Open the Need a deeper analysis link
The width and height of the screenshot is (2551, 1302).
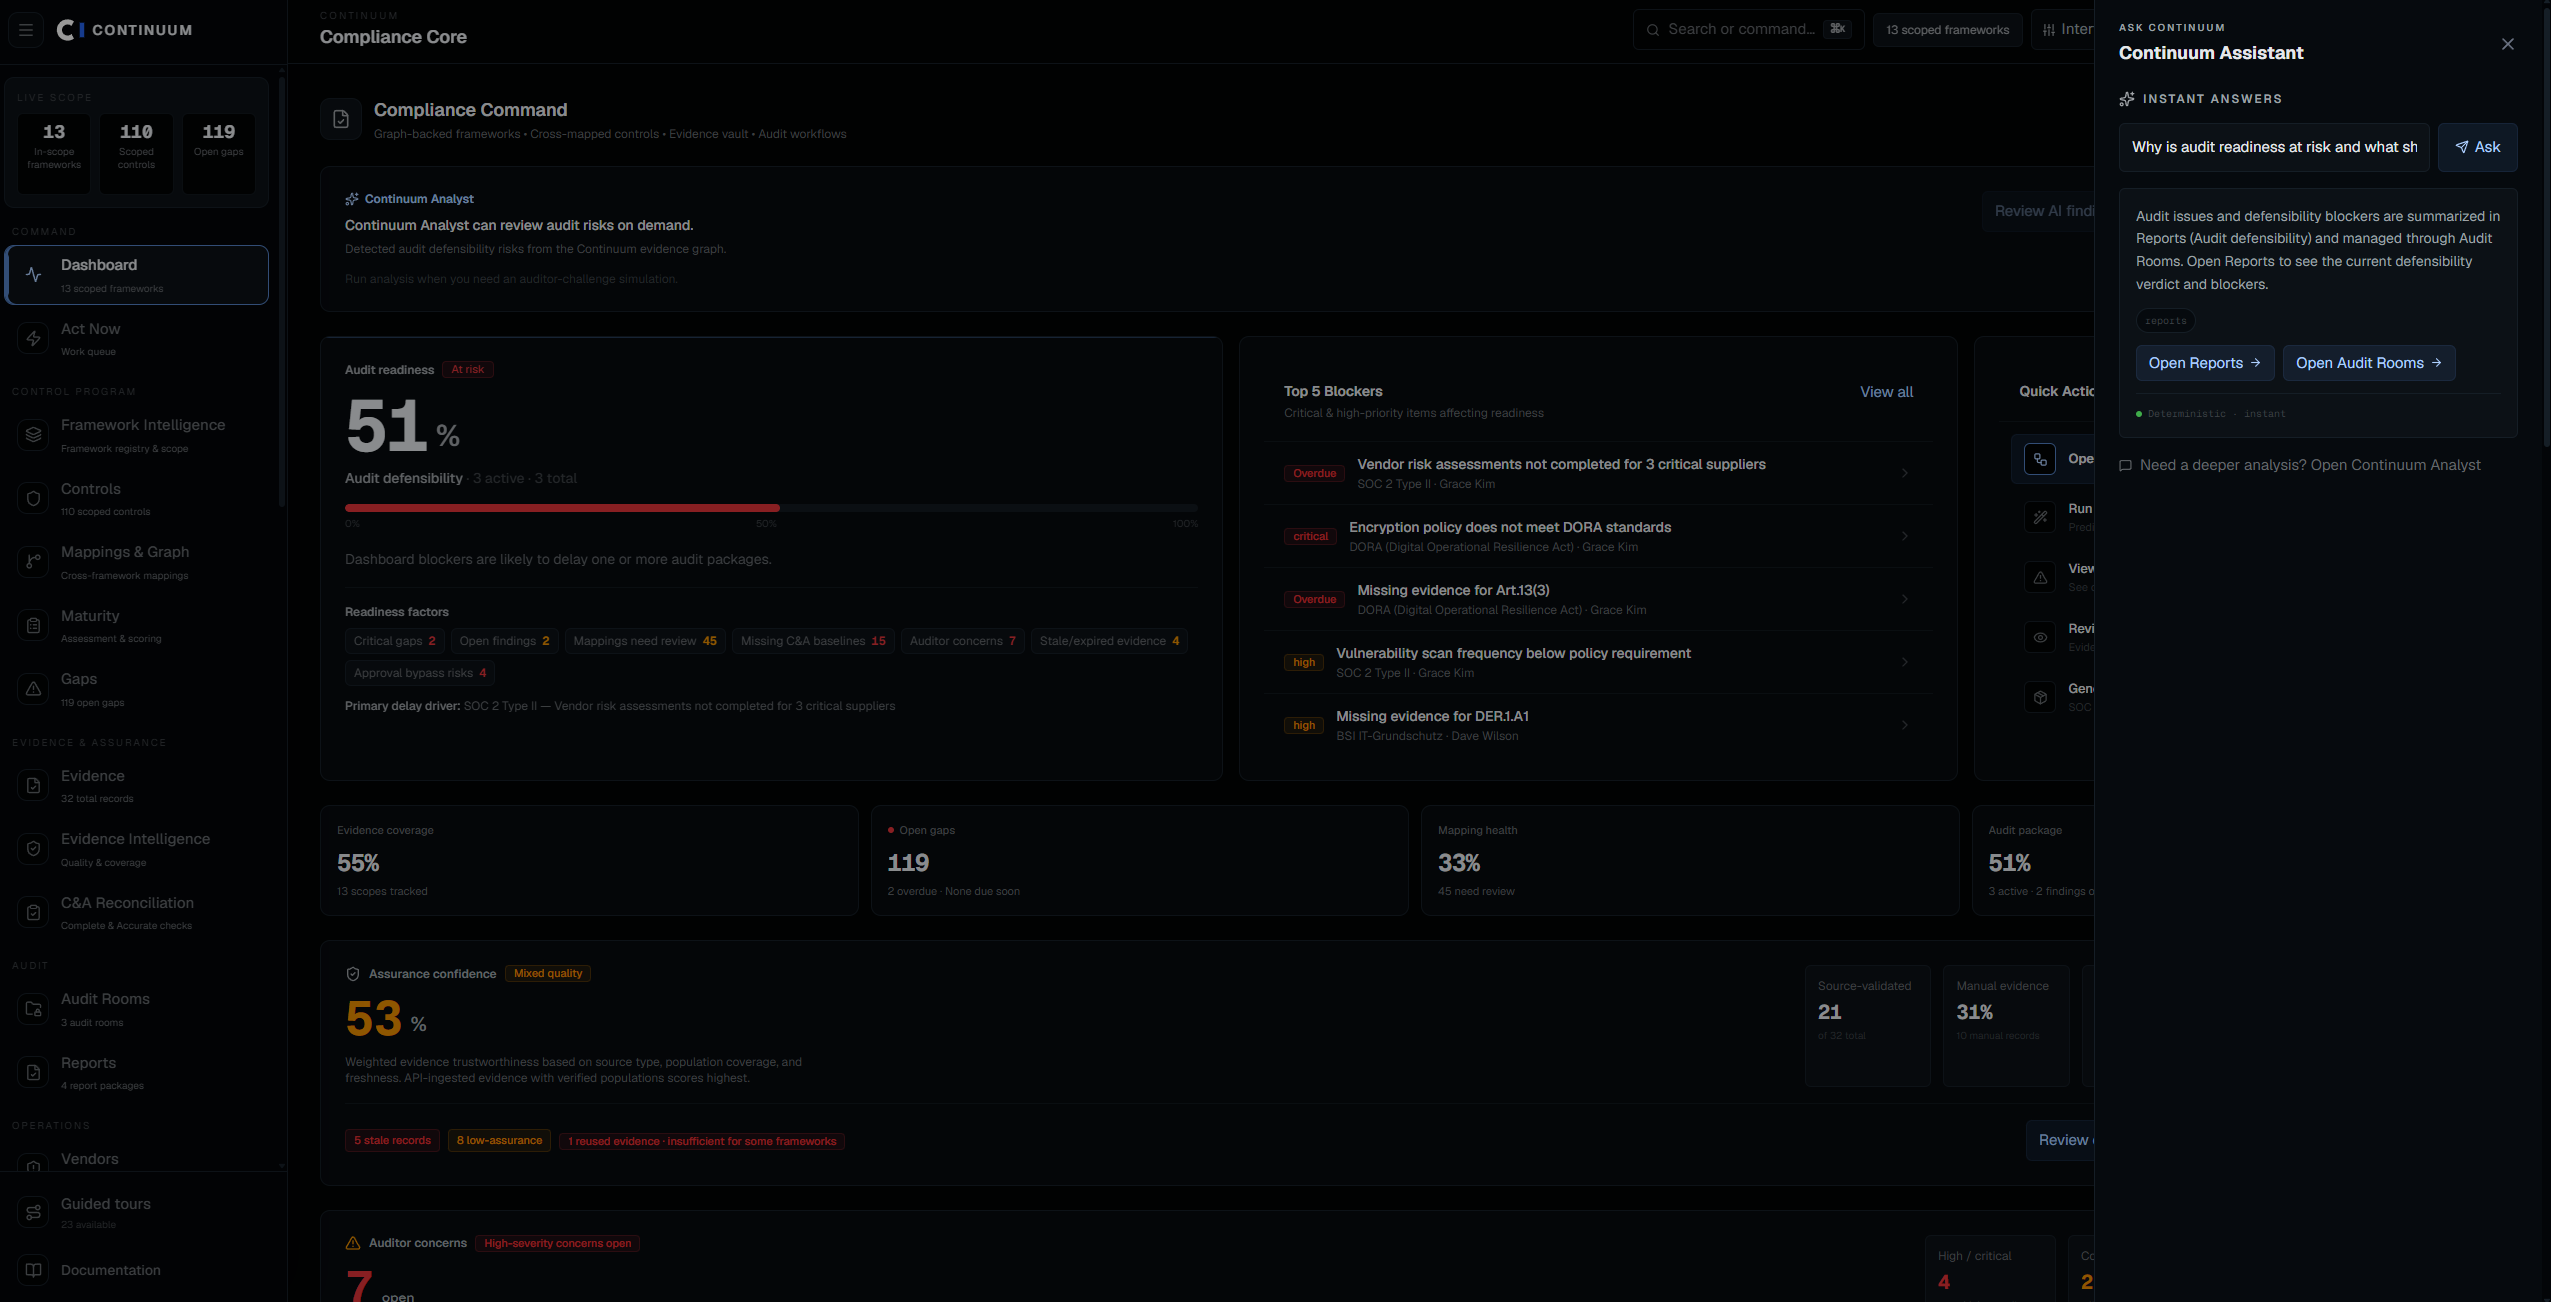2300,465
